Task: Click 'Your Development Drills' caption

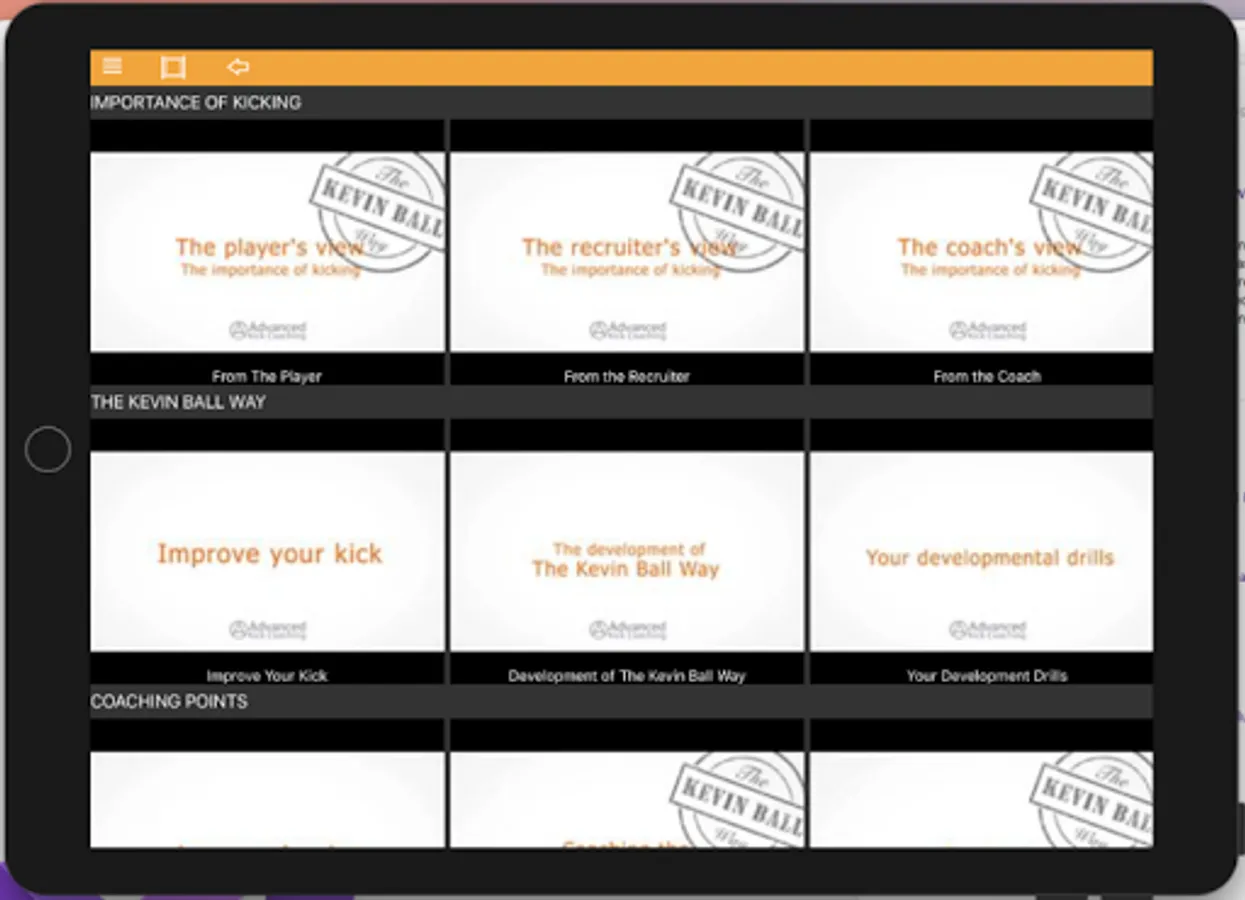Action: coord(987,676)
